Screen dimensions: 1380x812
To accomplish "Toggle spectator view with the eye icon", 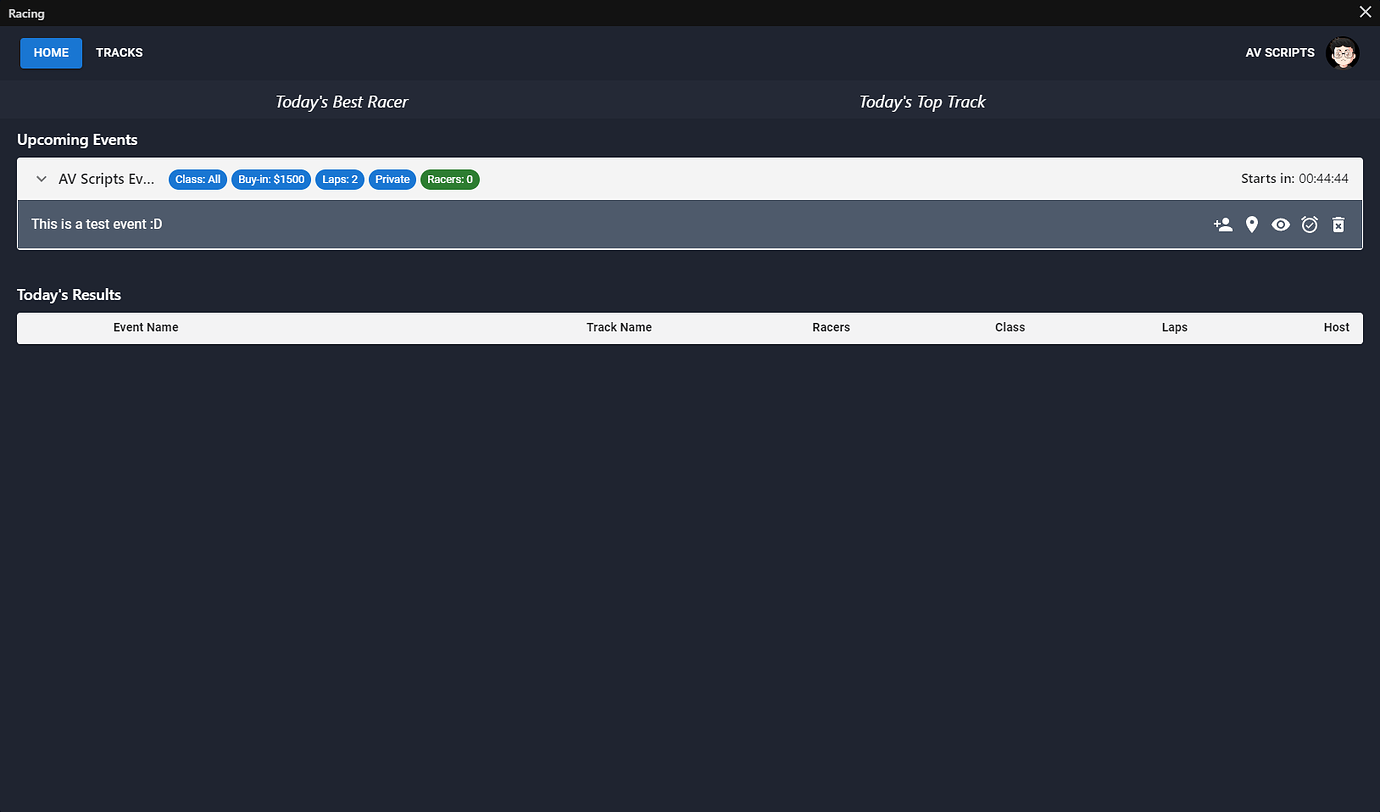I will 1280,224.
